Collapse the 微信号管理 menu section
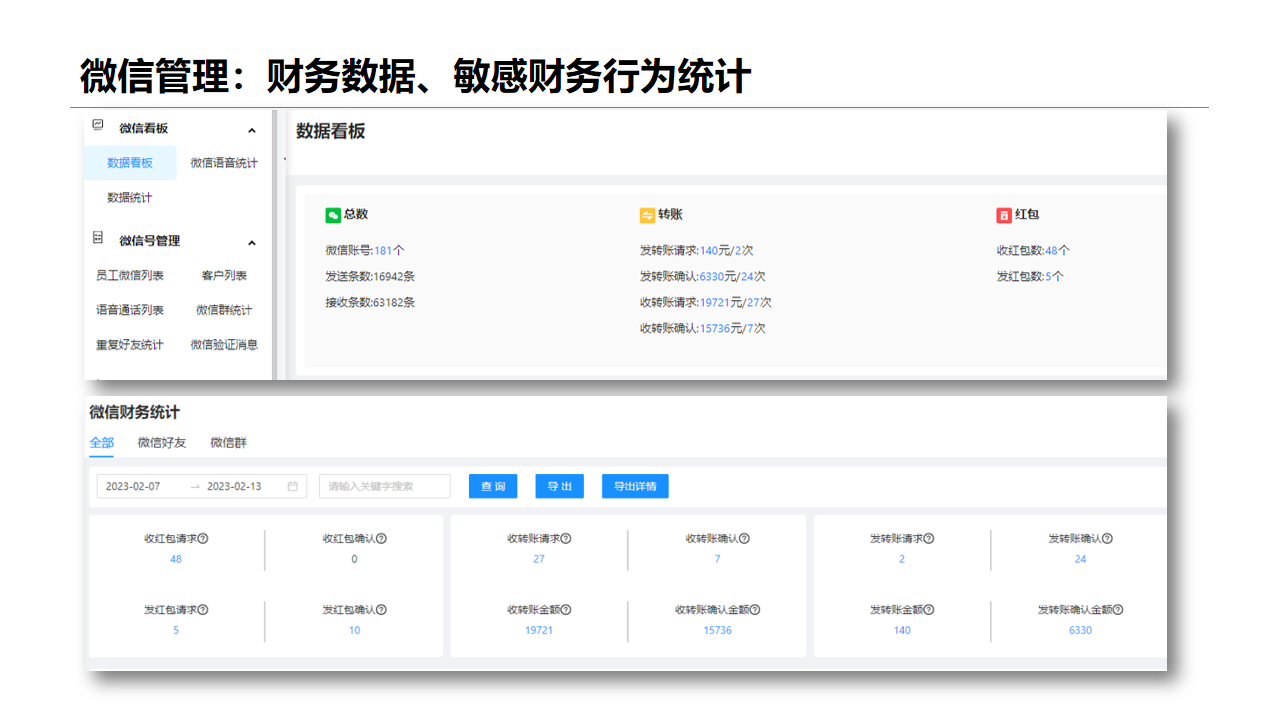 252,243
